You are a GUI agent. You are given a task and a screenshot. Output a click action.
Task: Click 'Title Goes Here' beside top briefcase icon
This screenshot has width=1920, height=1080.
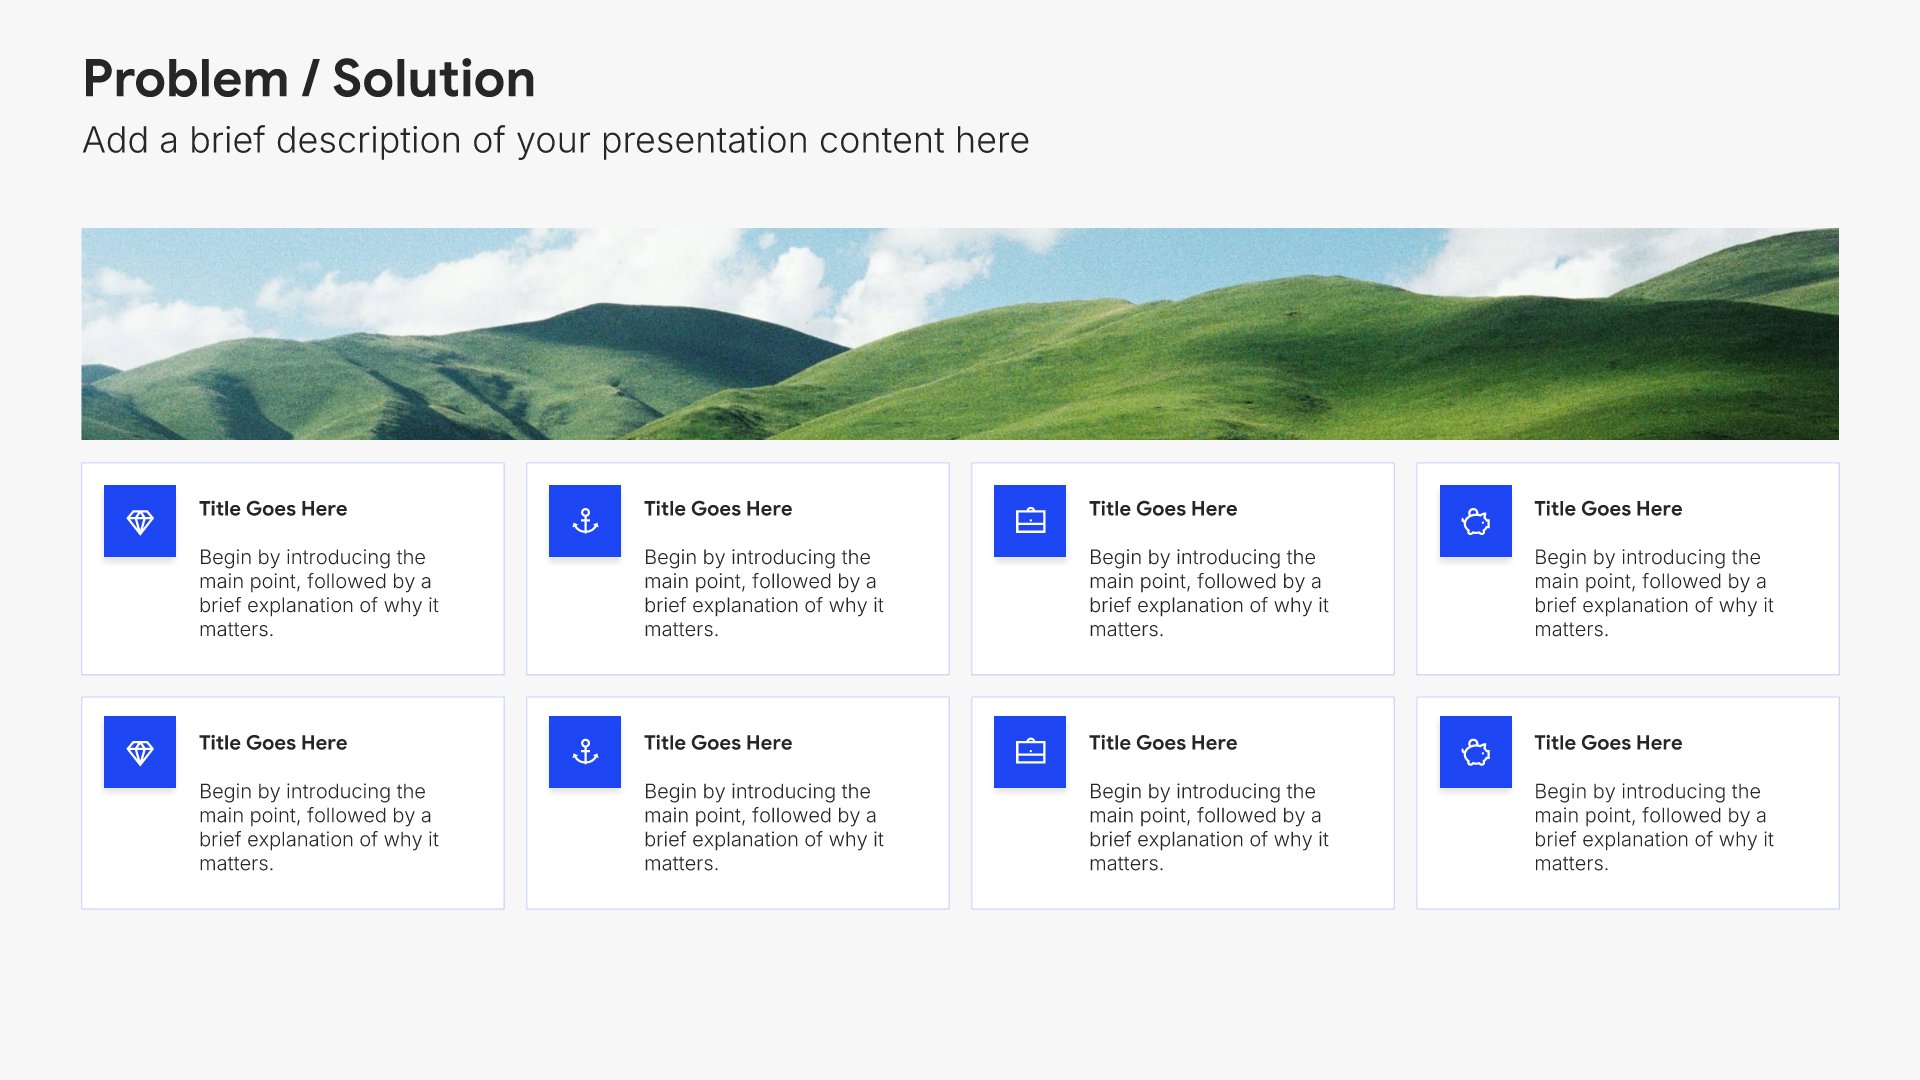click(1163, 508)
